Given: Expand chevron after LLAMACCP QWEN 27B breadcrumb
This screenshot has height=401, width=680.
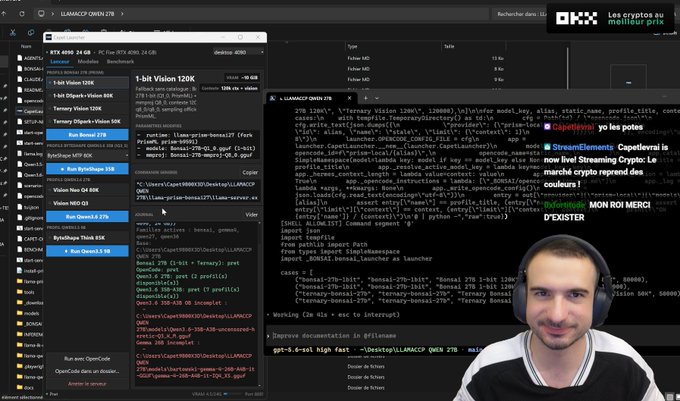Looking at the screenshot, I should [122, 14].
